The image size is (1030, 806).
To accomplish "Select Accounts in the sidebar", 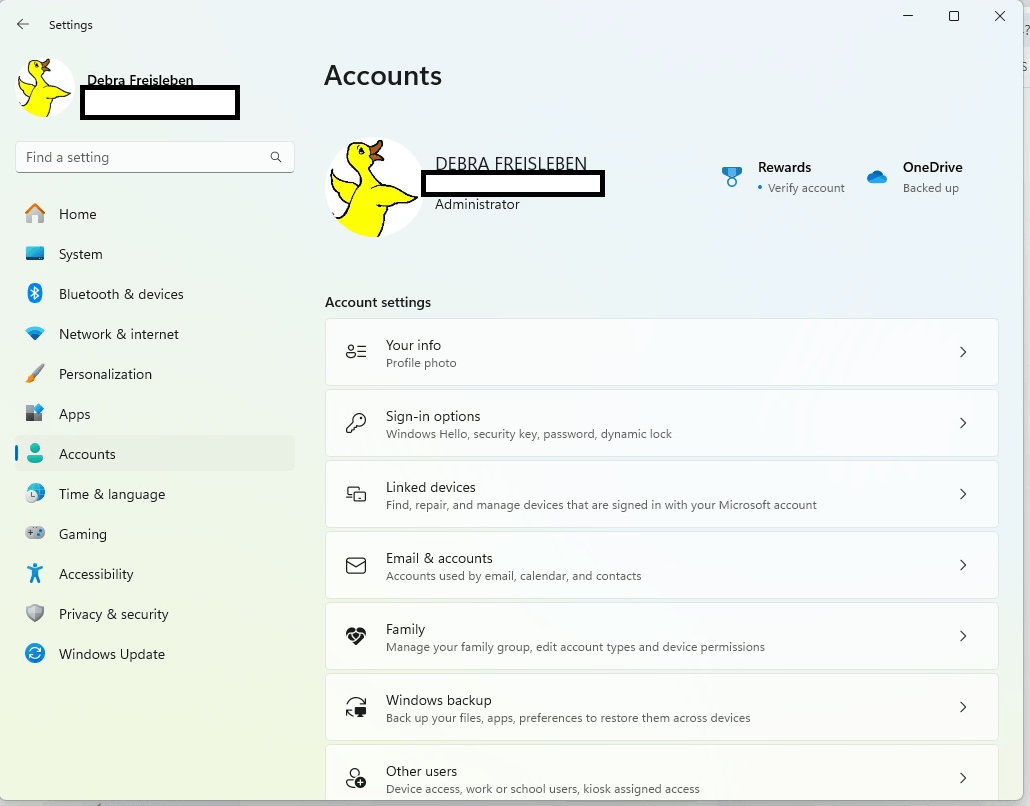I will 154,454.
